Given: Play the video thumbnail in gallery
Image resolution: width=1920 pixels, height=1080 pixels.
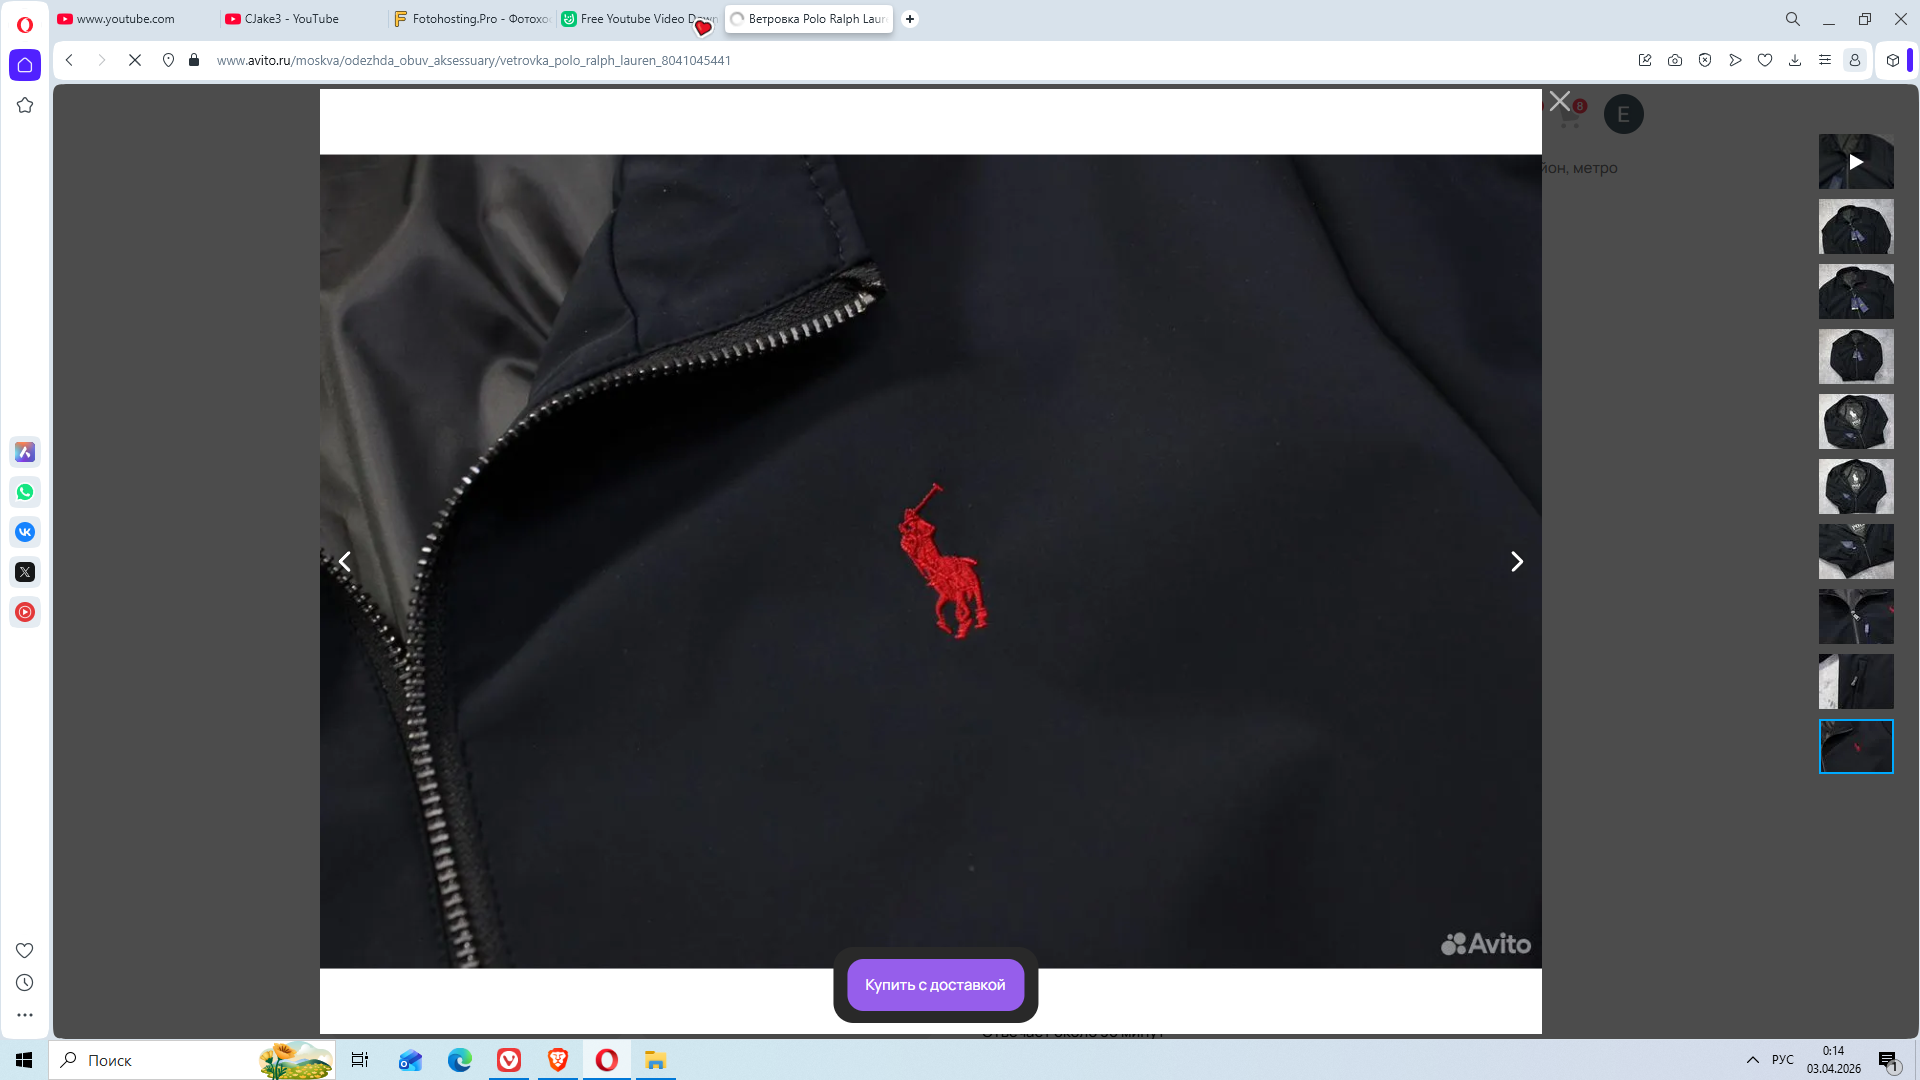Looking at the screenshot, I should pos(1855,162).
